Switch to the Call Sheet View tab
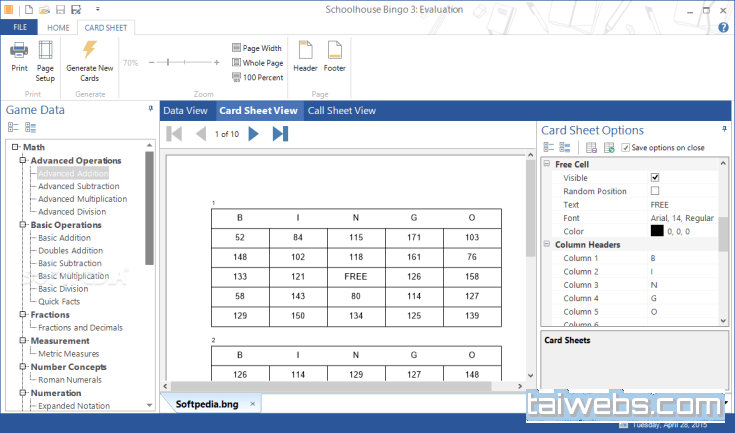 pyautogui.click(x=341, y=110)
